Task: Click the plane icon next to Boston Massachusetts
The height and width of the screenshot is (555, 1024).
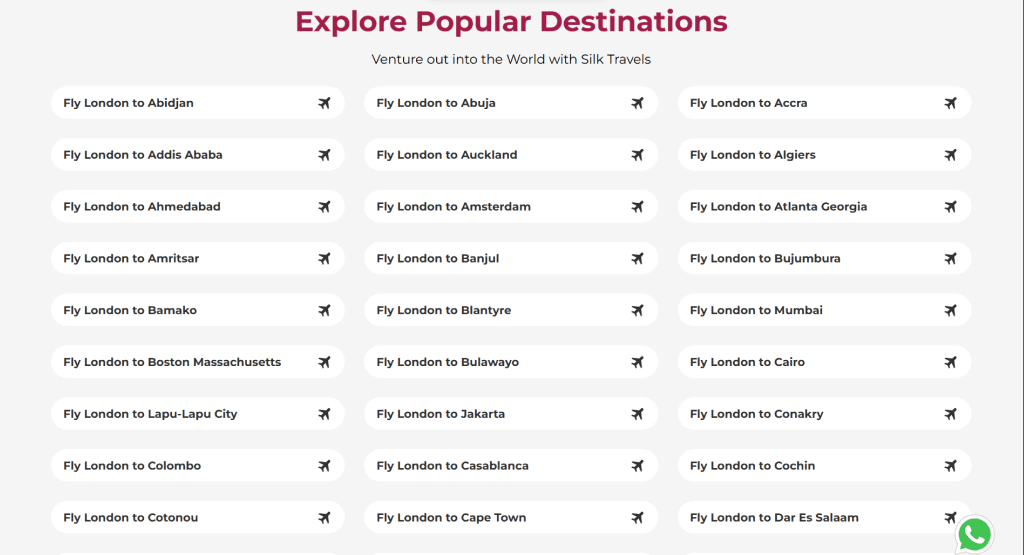Action: 325,362
